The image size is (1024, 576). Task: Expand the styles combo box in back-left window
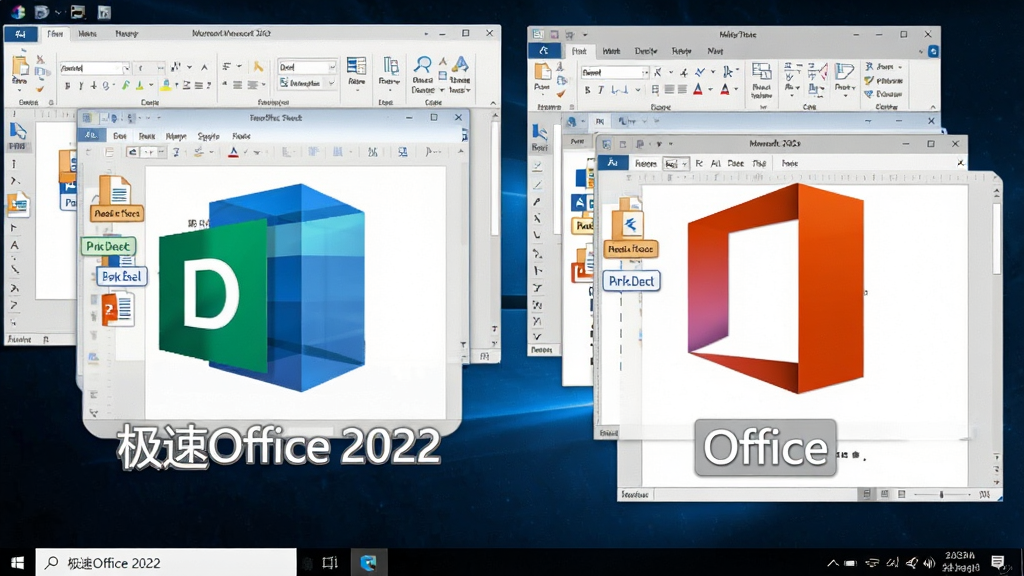(332, 67)
